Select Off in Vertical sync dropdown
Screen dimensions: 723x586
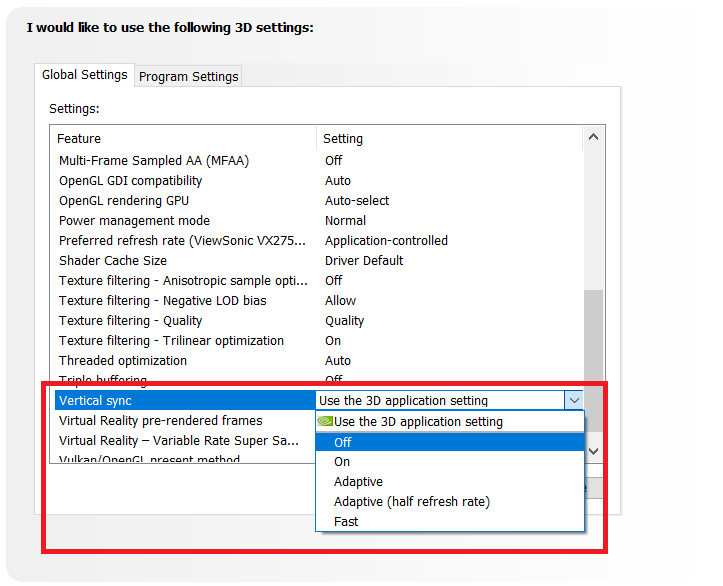tap(343, 442)
